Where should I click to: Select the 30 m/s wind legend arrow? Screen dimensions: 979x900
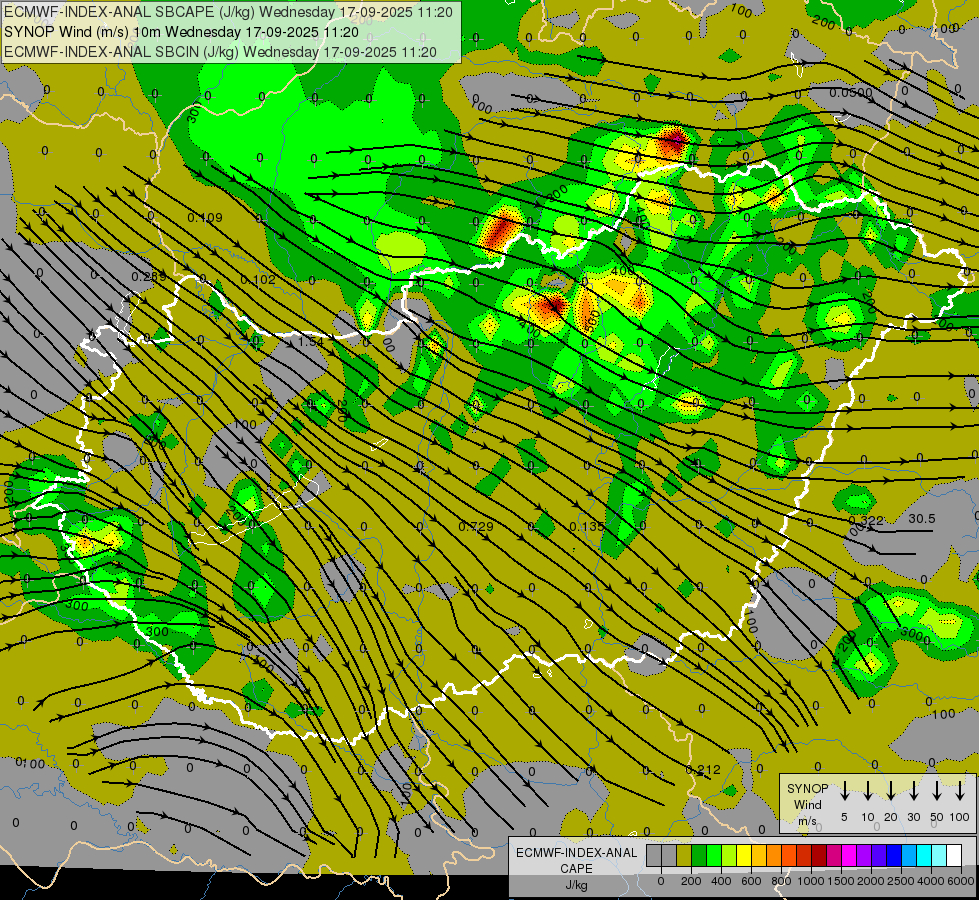[x=914, y=791]
